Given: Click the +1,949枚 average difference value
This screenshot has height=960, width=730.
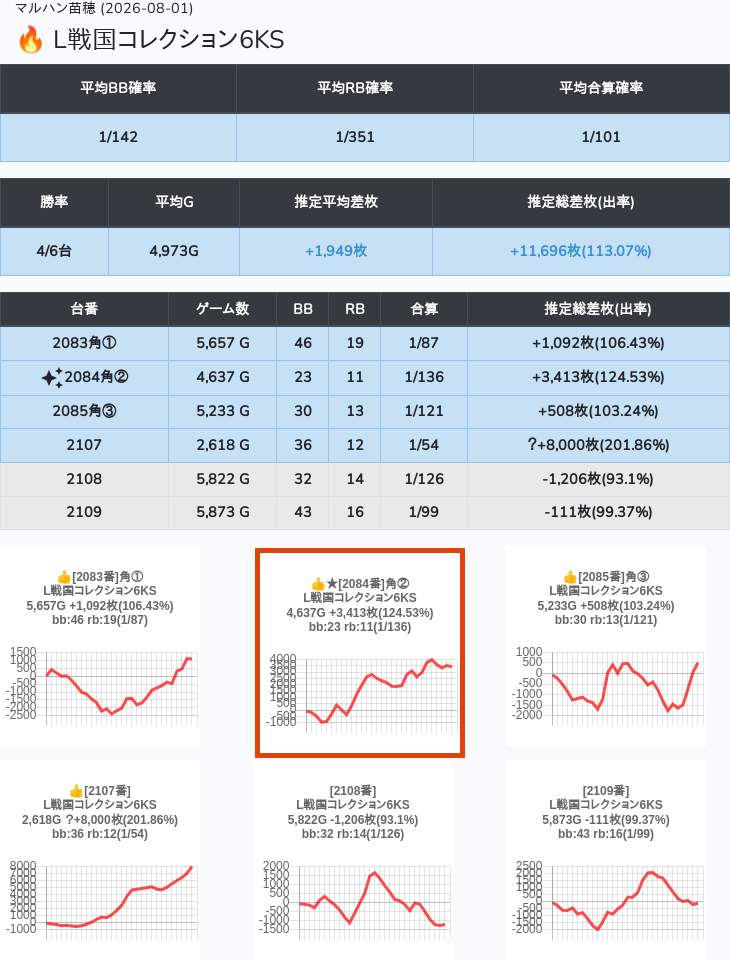Looking at the screenshot, I should click(x=336, y=251).
